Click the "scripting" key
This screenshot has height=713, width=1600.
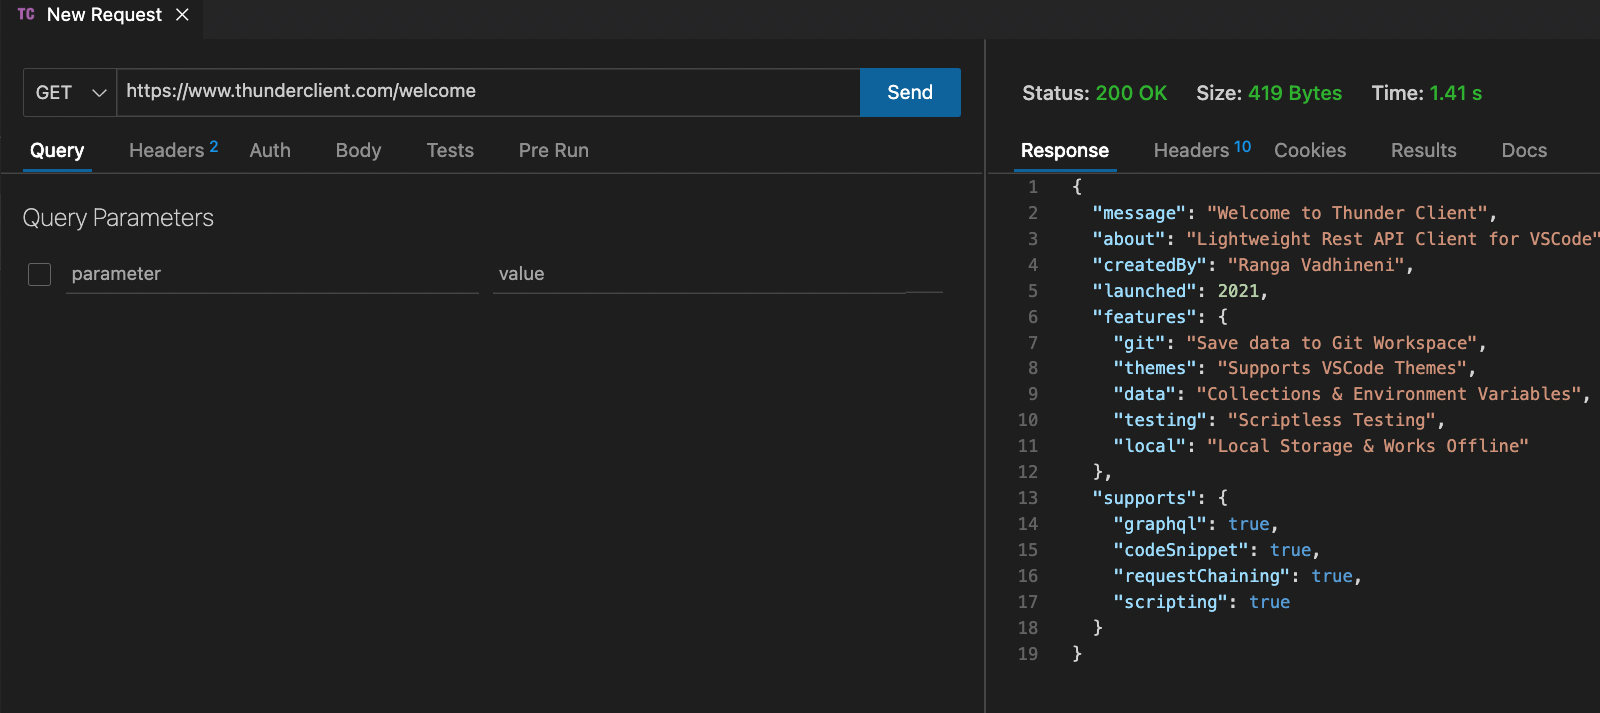[1170, 602]
